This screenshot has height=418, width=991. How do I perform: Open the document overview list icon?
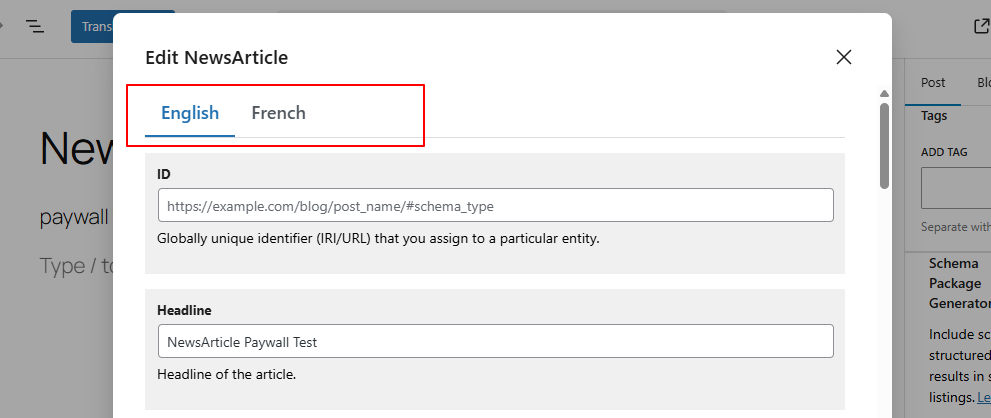coord(36,26)
